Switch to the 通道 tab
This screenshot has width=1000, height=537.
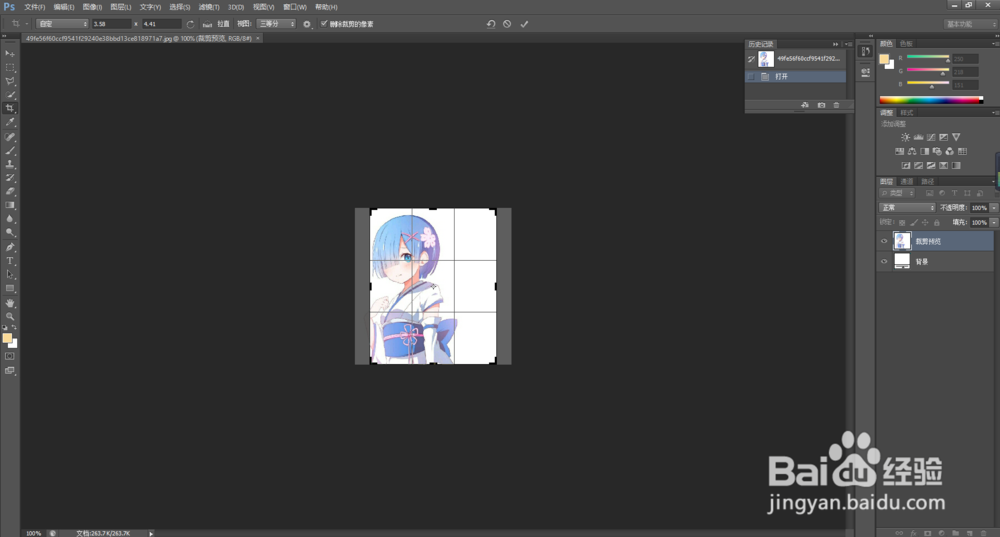point(907,182)
